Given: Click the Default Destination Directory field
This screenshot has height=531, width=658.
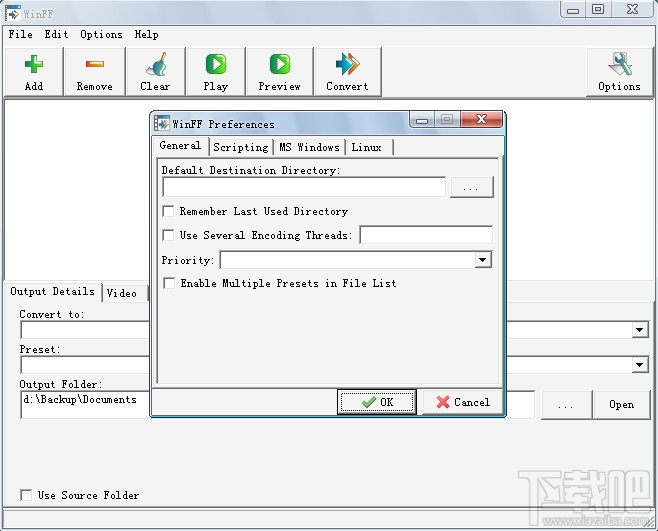Looking at the screenshot, I should coord(304,187).
